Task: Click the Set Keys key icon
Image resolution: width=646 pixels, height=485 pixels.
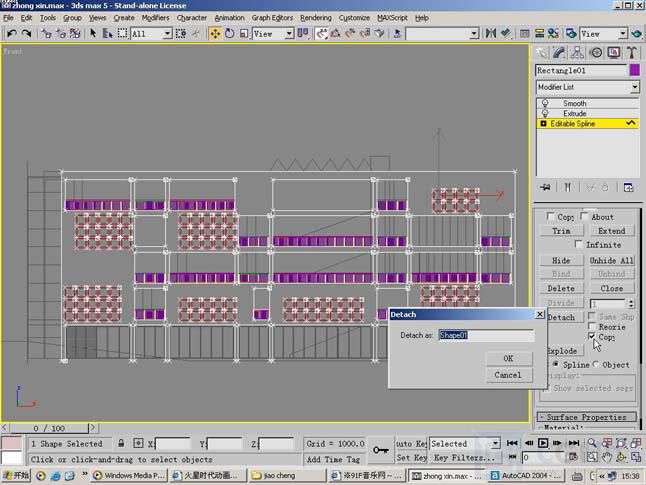Action: [380, 450]
